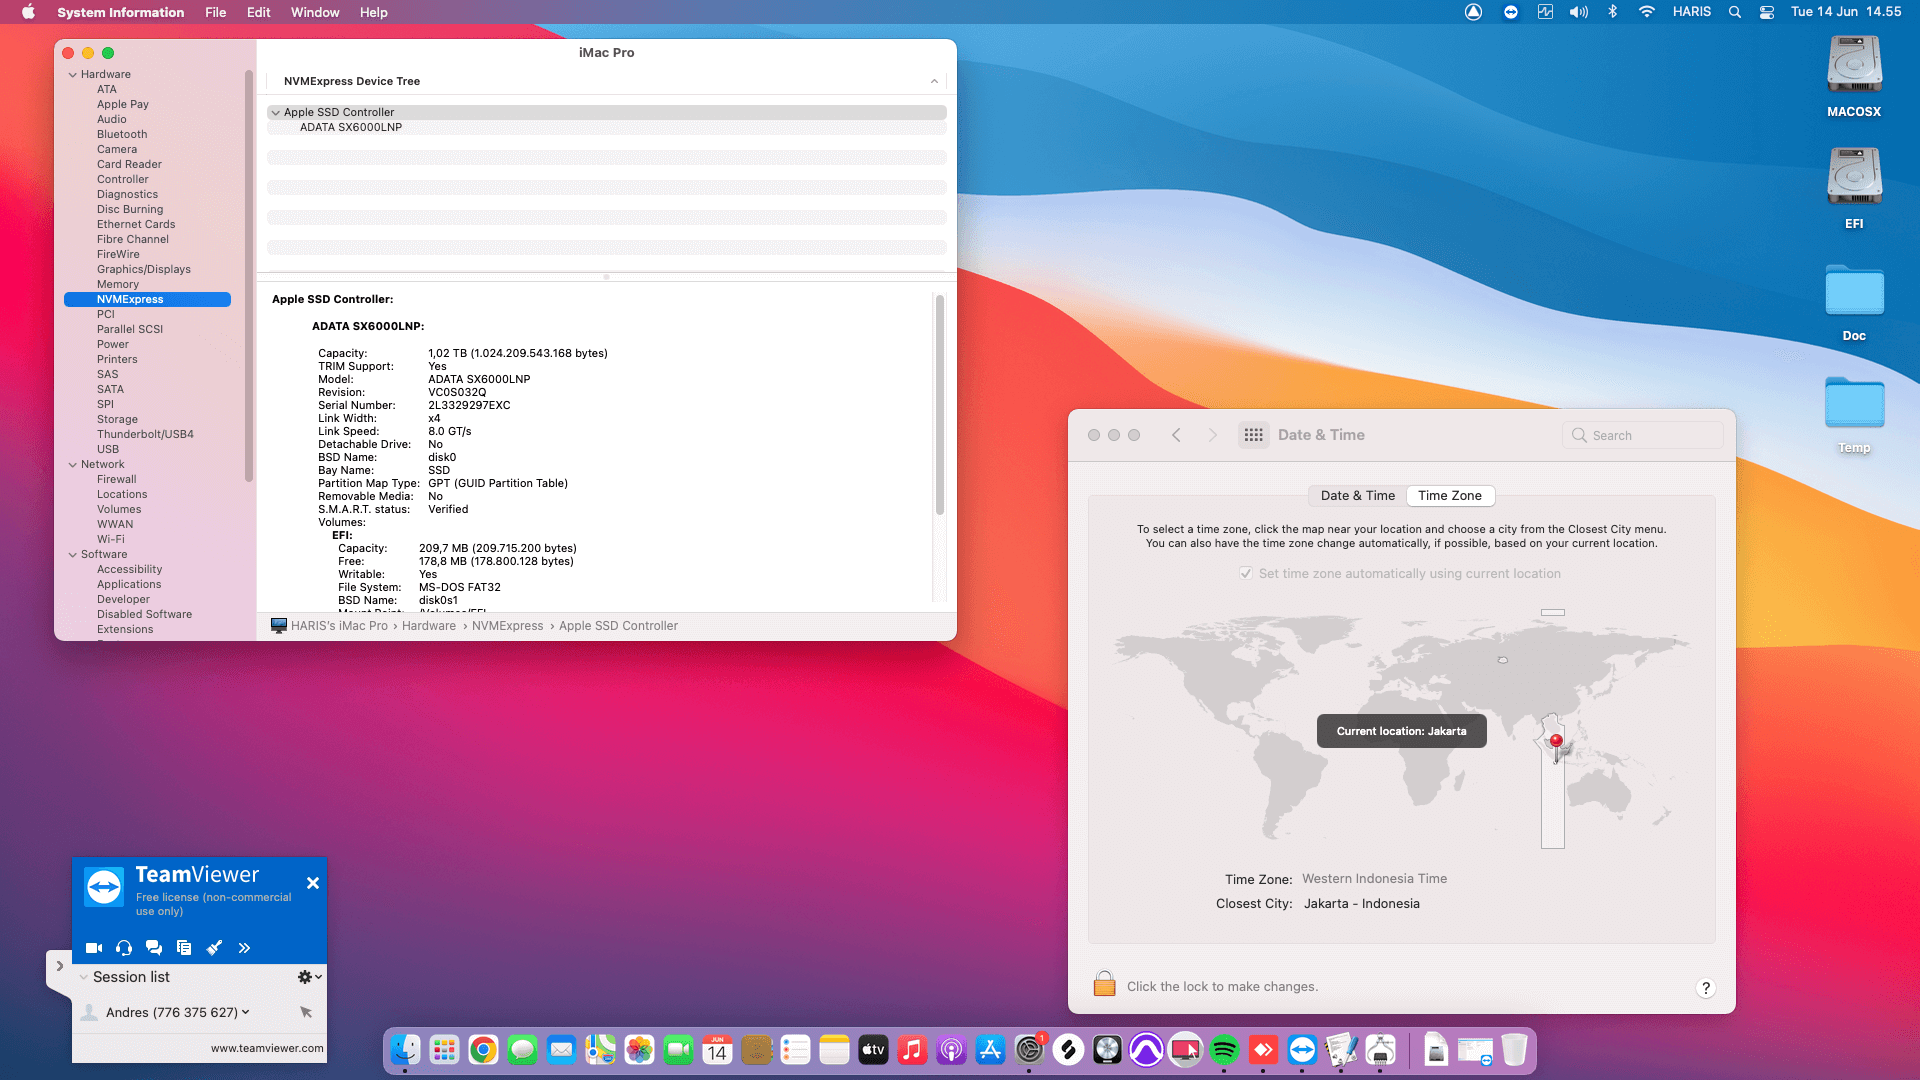Switch to the Date & Time tab
The width and height of the screenshot is (1920, 1080).
point(1357,496)
